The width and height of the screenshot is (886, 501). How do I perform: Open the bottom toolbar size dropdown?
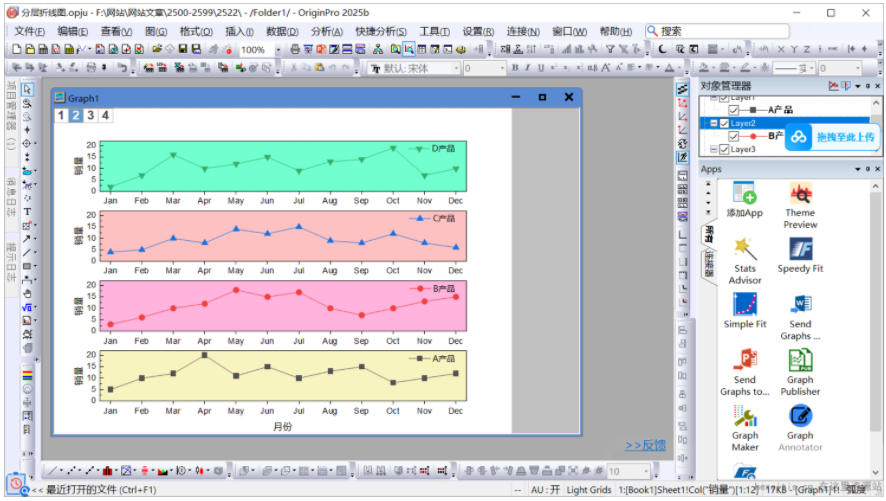coord(645,471)
